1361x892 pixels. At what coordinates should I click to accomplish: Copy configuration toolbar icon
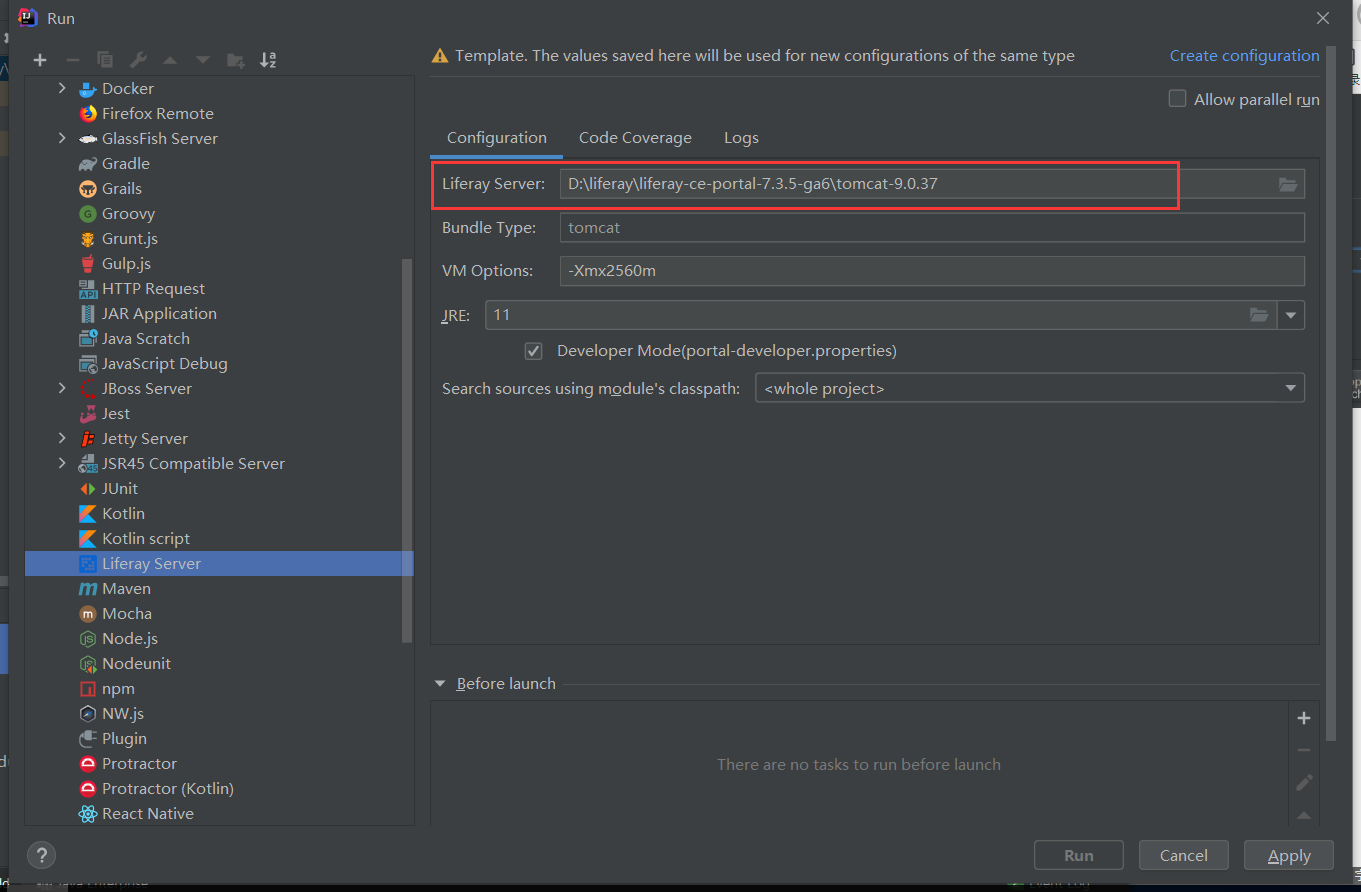tap(105, 60)
